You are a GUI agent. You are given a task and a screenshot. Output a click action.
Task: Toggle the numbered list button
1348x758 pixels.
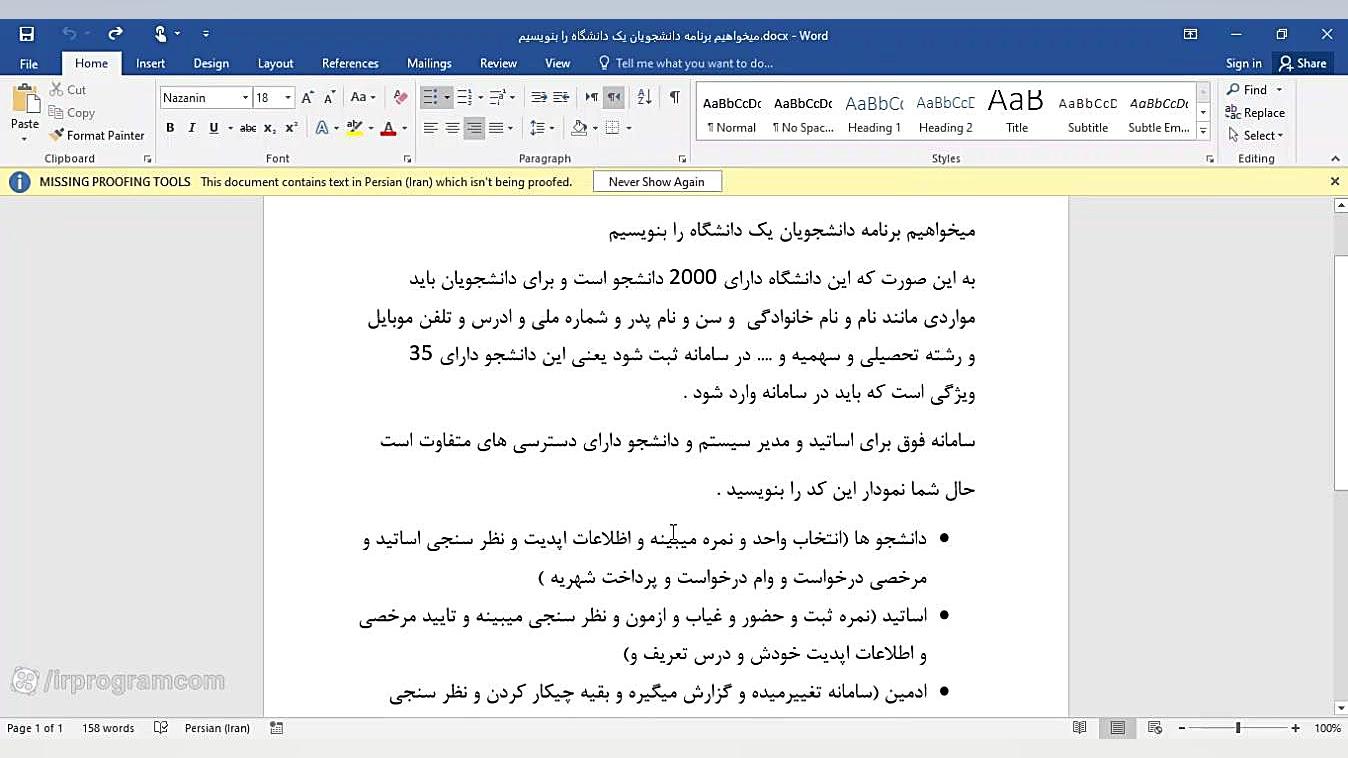[464, 97]
